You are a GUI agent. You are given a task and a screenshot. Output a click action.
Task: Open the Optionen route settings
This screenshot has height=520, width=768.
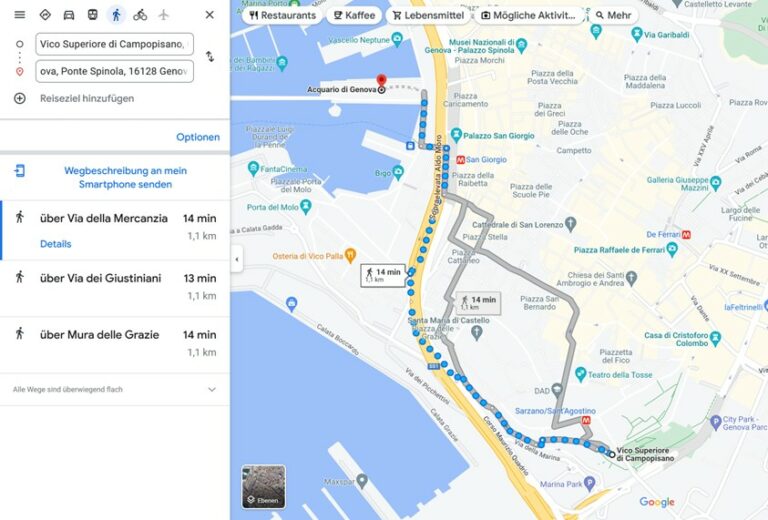(x=198, y=137)
